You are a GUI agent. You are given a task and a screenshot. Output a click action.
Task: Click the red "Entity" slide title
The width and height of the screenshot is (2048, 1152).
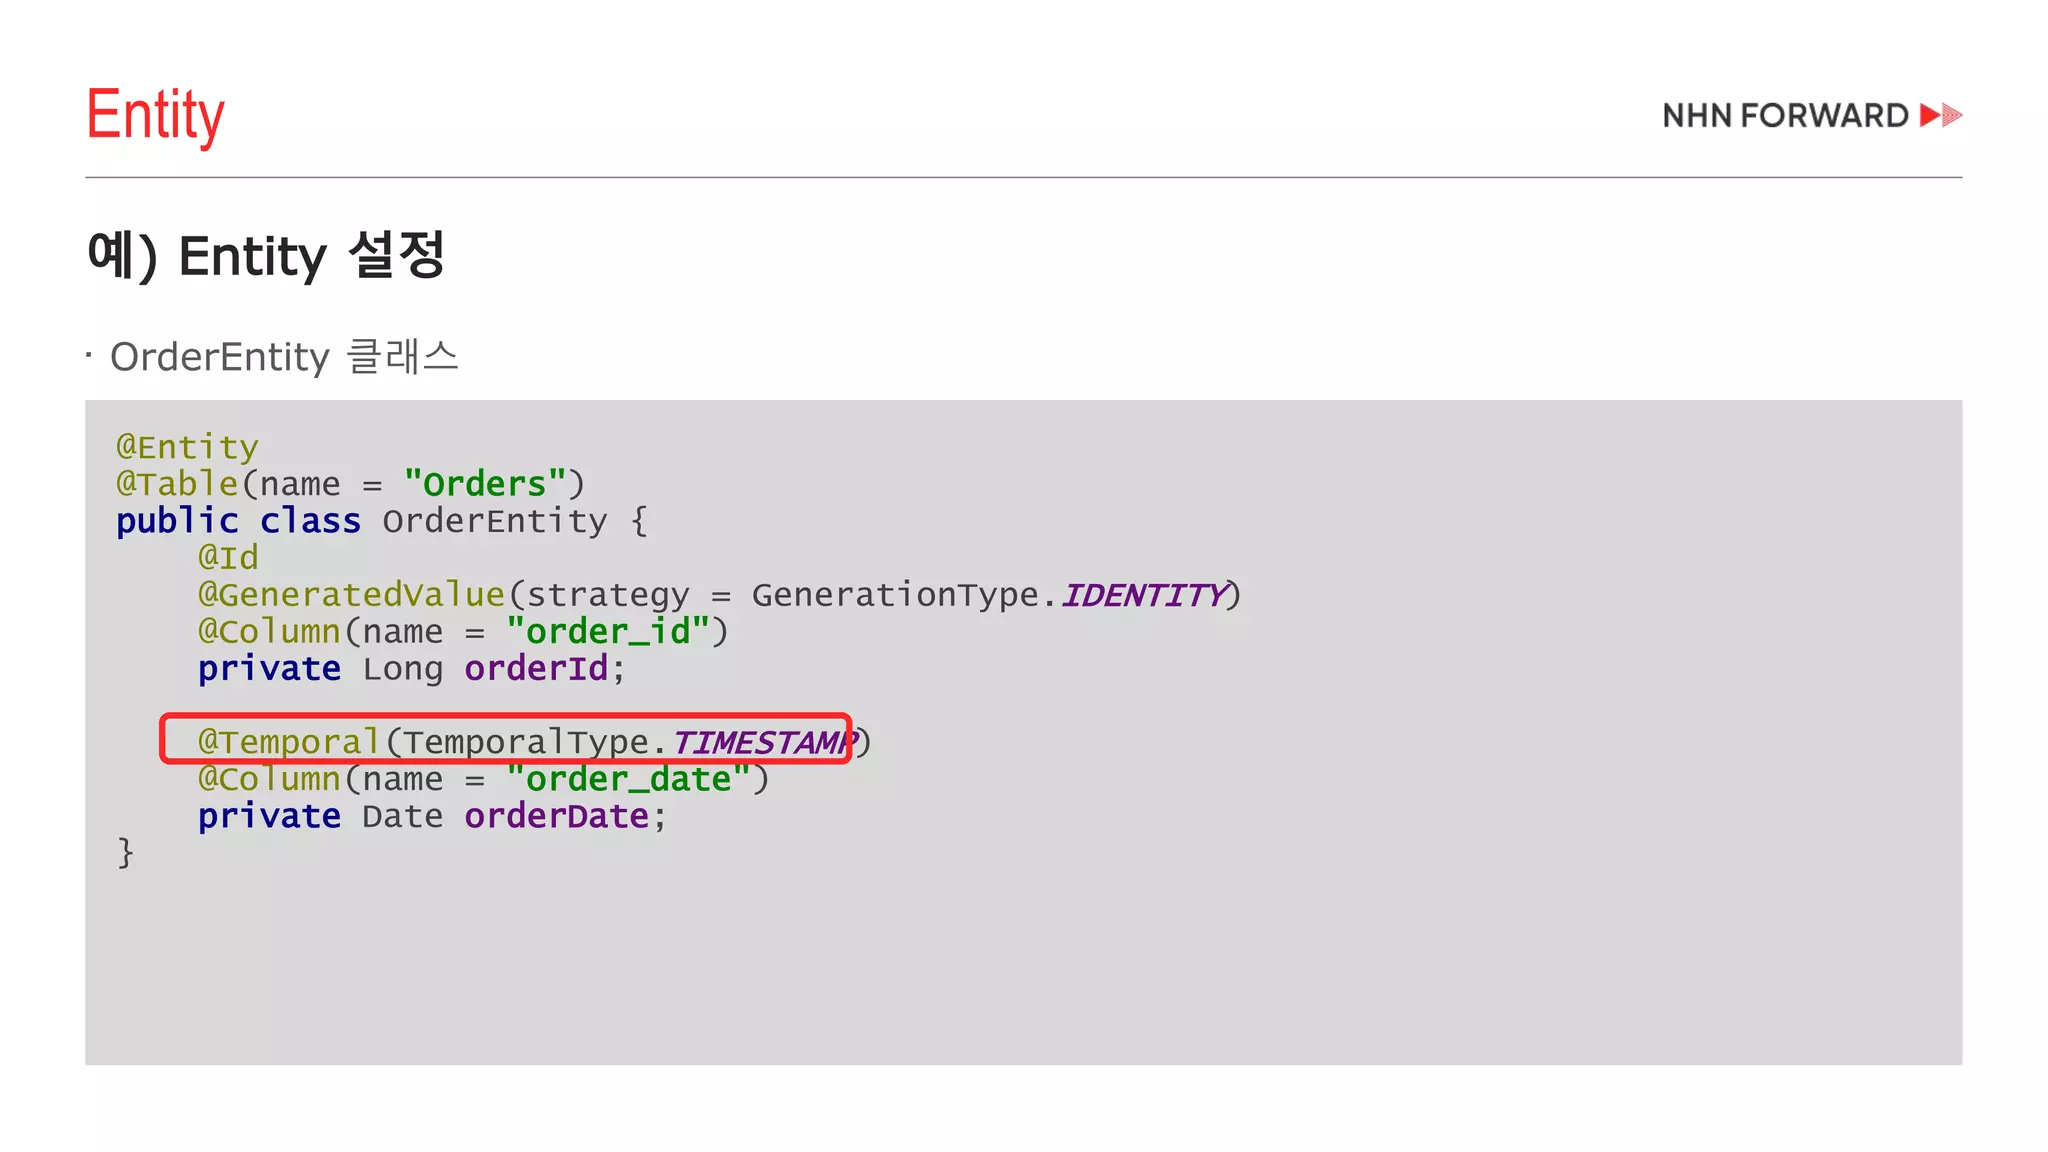pyautogui.click(x=155, y=116)
